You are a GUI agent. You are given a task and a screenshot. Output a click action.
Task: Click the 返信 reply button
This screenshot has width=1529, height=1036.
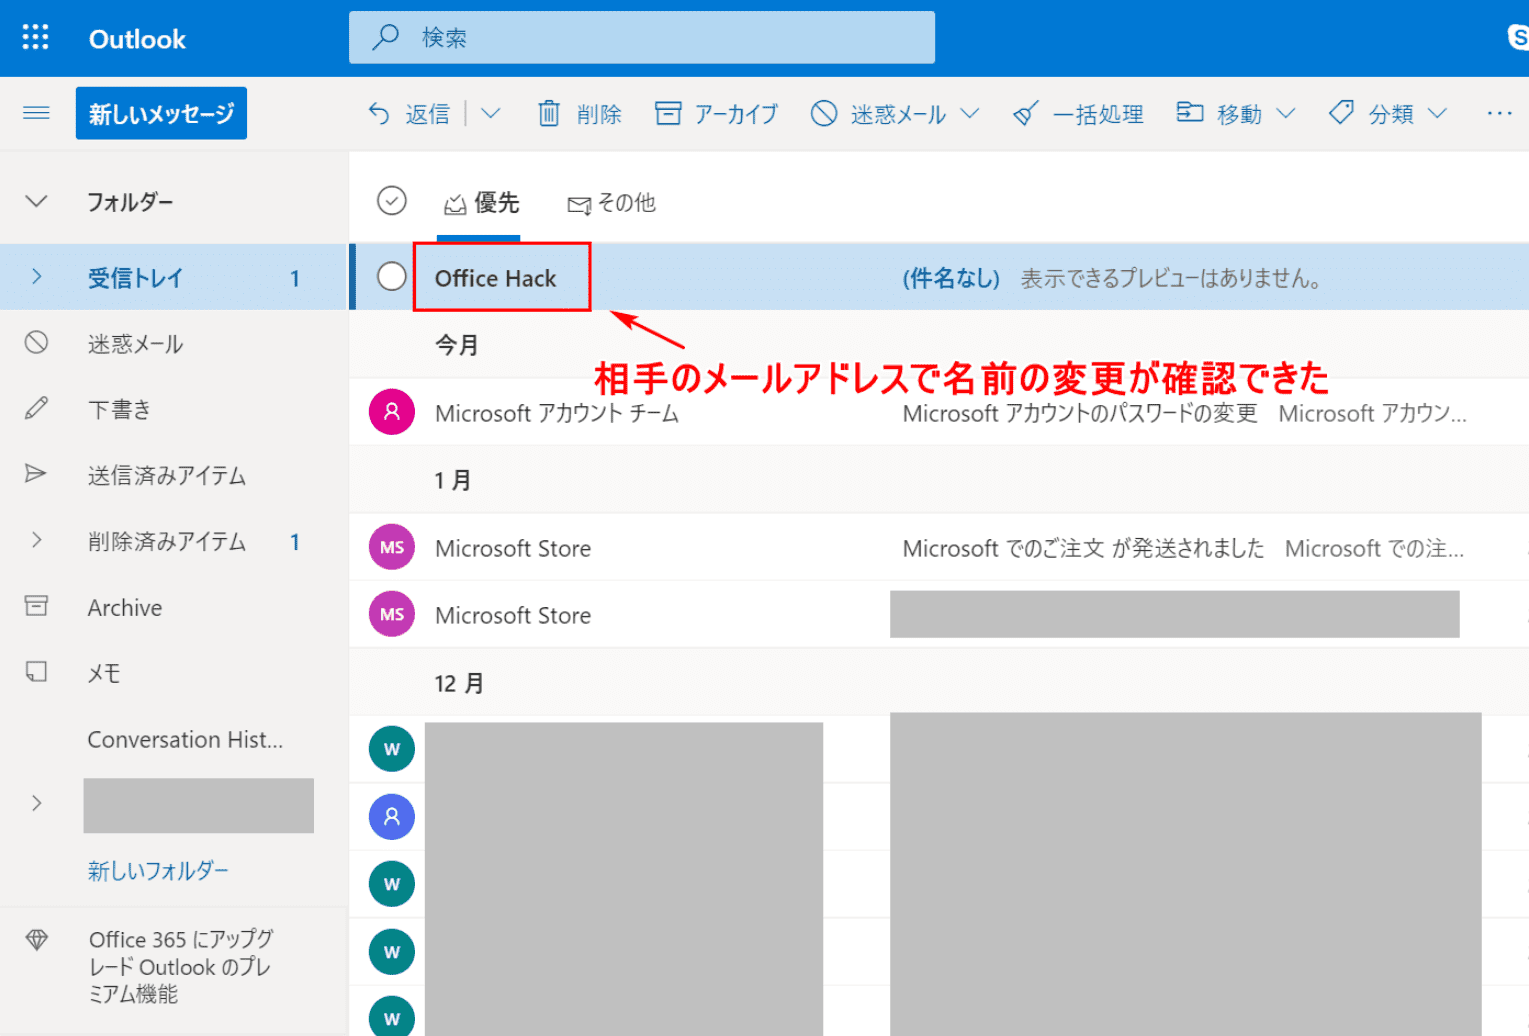pos(409,114)
